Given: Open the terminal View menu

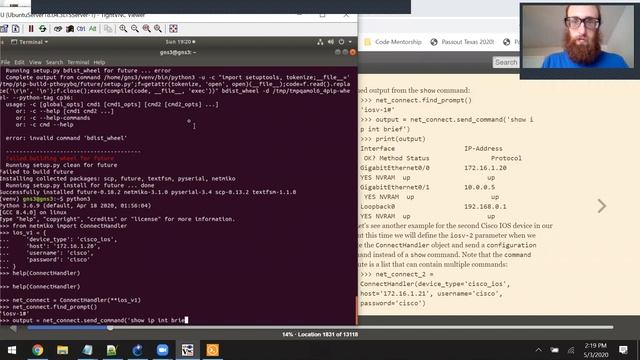Looking at the screenshot, I should pyautogui.click(x=35, y=62).
